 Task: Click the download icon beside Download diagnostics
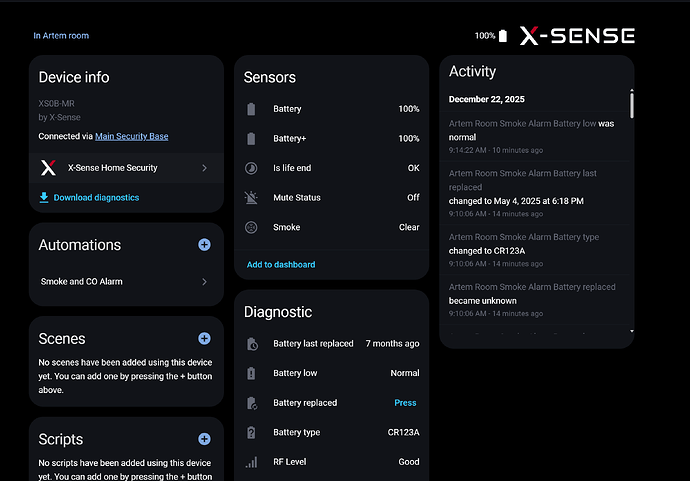44,198
